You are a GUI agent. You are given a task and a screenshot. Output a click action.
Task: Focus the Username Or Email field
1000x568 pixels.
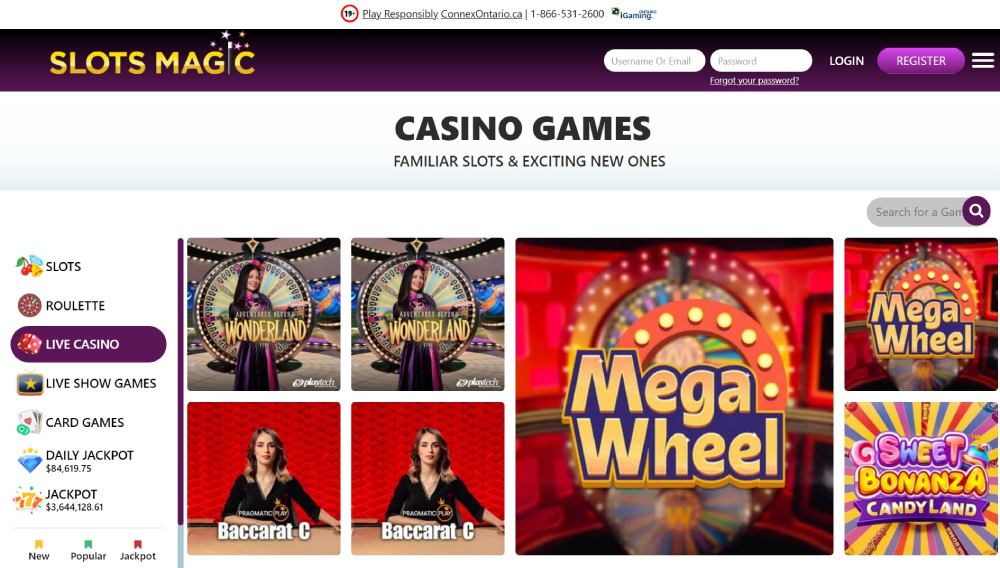point(654,61)
